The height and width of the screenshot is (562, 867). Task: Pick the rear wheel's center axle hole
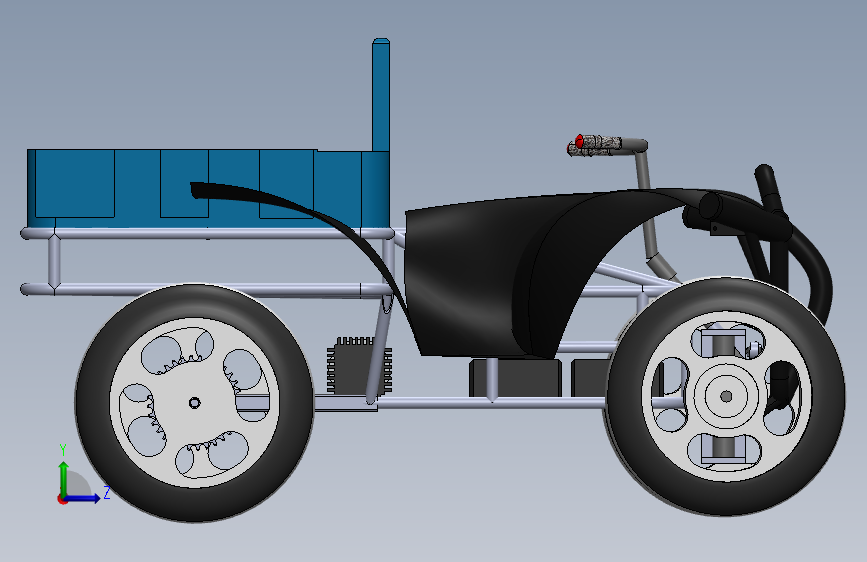coord(194,403)
